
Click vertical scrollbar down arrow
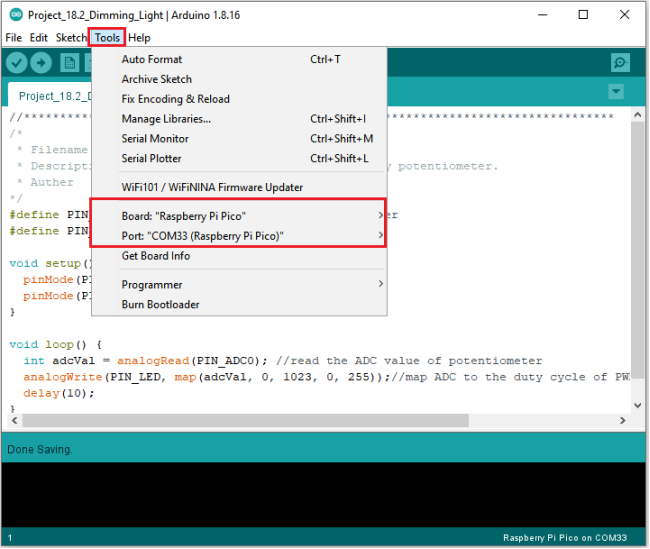(x=638, y=405)
